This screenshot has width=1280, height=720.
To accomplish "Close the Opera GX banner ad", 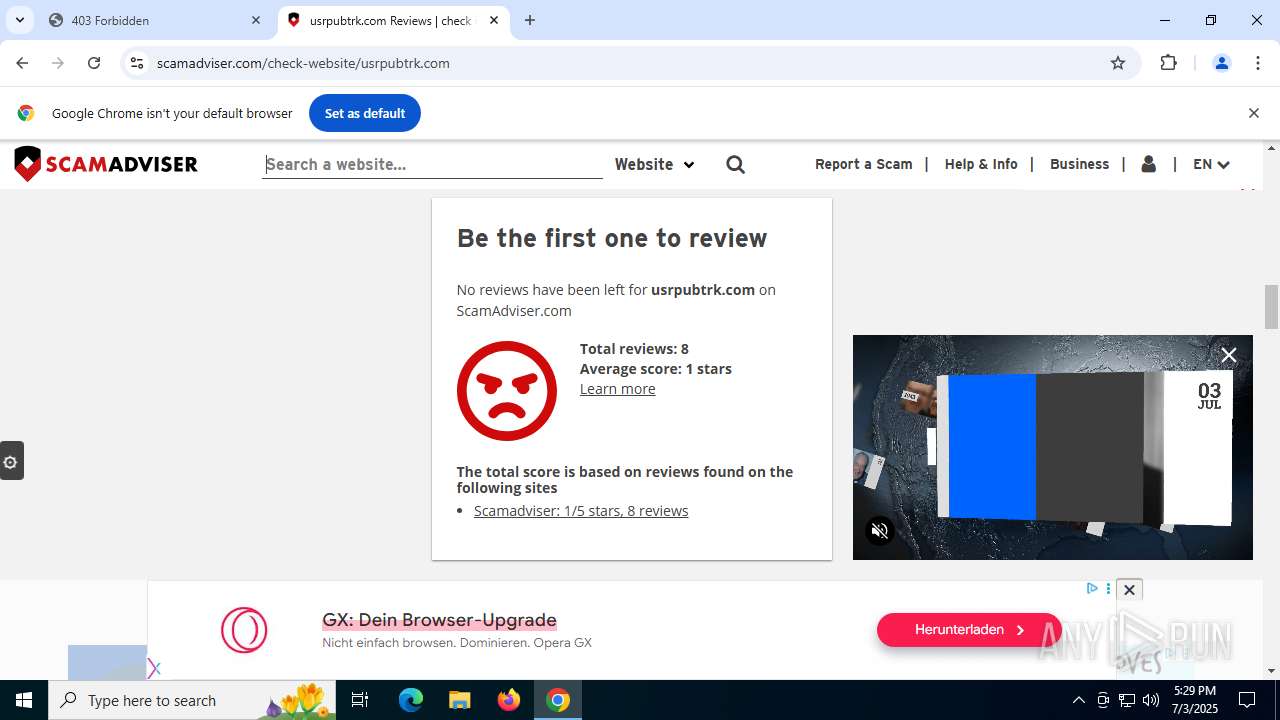I will coord(1129,590).
